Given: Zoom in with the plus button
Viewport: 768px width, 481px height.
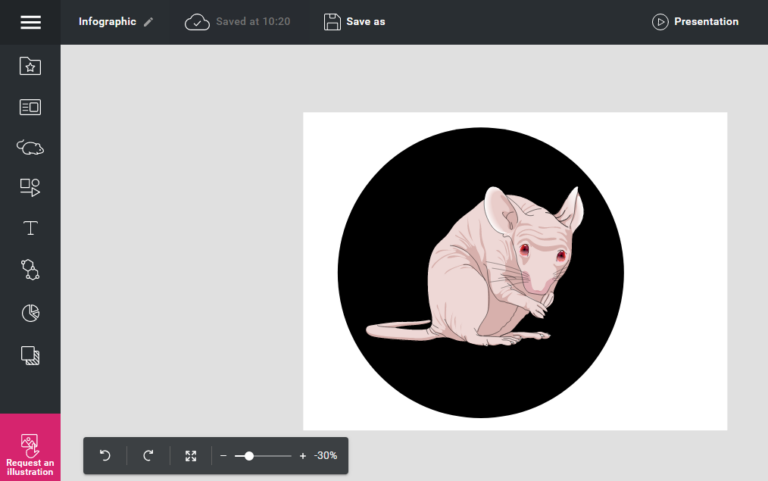Looking at the screenshot, I should click(x=303, y=456).
